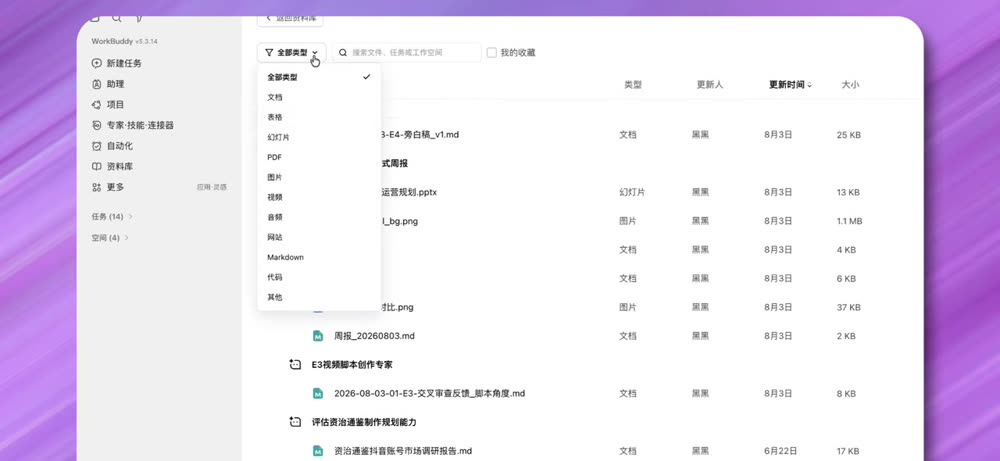Viewport: 1000px width, 461px height.
Task: Click the 项目 sidebar icon
Action: (x=96, y=105)
